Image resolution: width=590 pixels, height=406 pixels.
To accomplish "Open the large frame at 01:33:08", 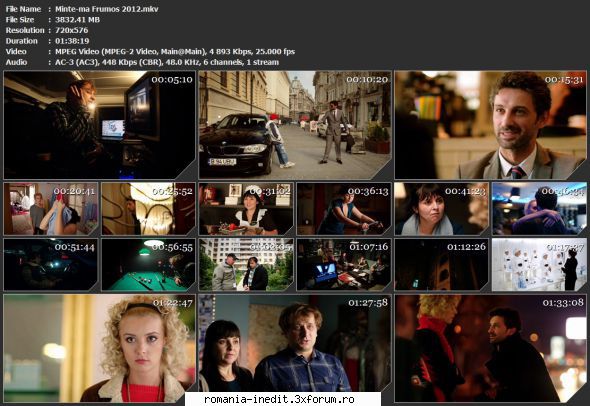I will pyautogui.click(x=490, y=348).
